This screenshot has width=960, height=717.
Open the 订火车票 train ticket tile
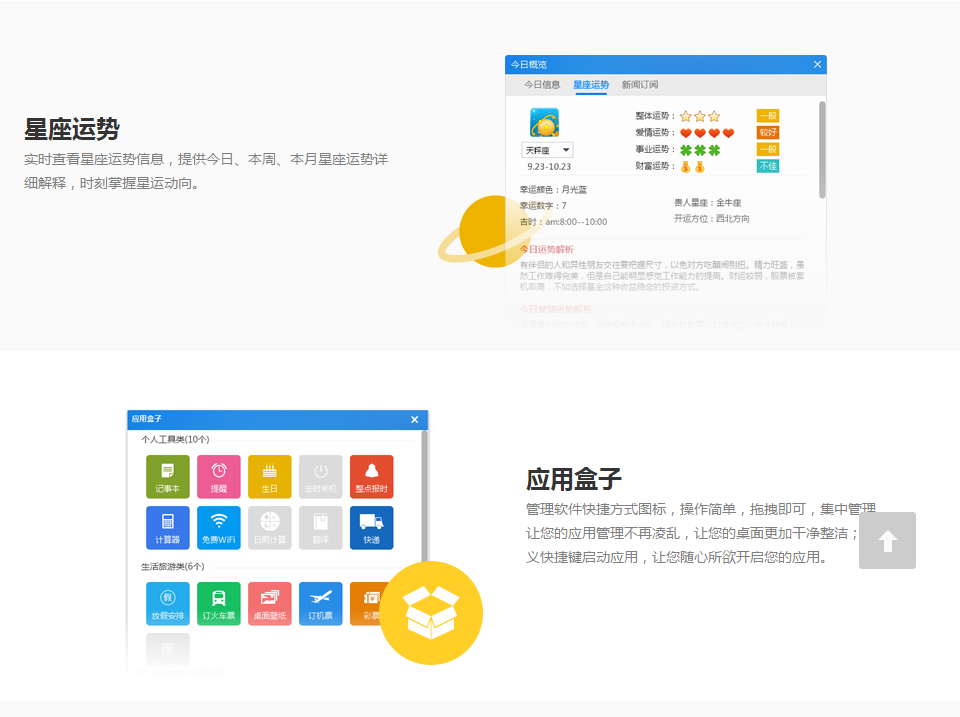(x=219, y=603)
